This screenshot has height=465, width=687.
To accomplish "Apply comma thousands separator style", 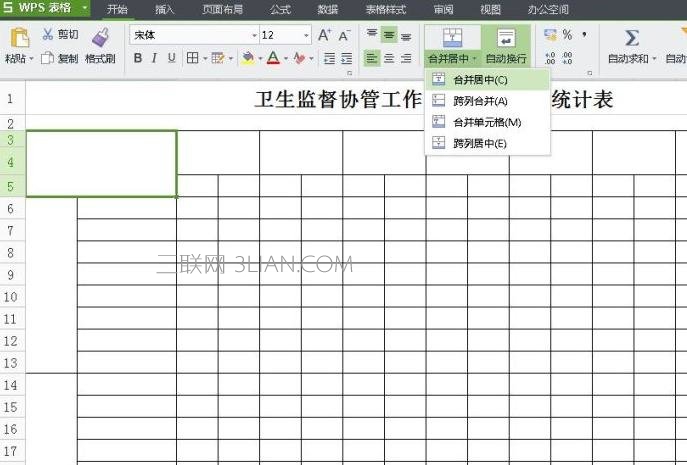I will pos(584,35).
